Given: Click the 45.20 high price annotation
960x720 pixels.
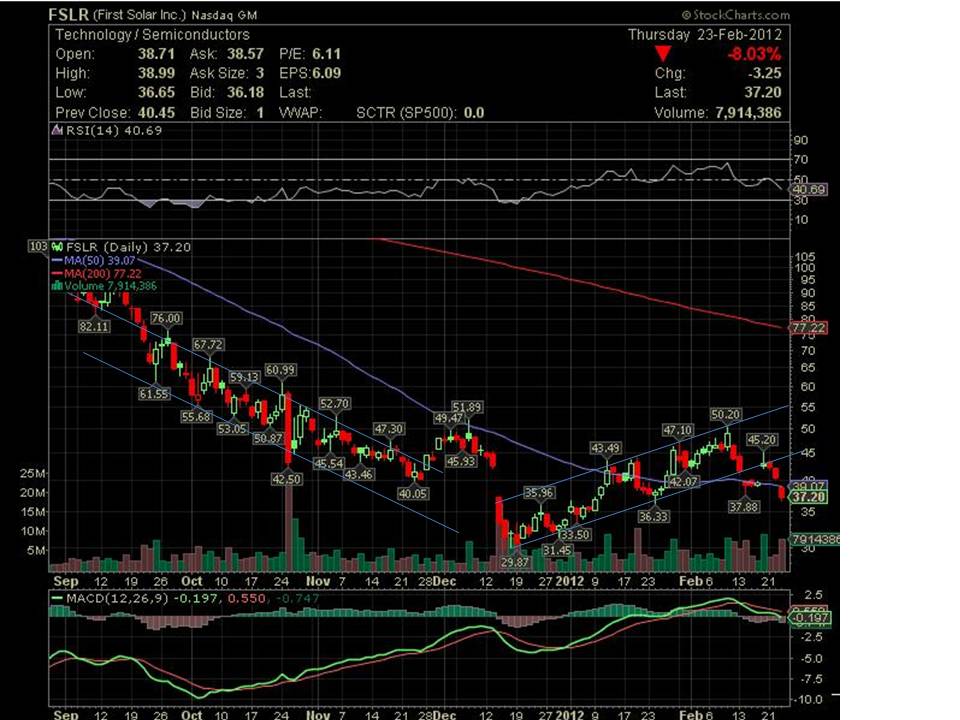Looking at the screenshot, I should [x=762, y=440].
